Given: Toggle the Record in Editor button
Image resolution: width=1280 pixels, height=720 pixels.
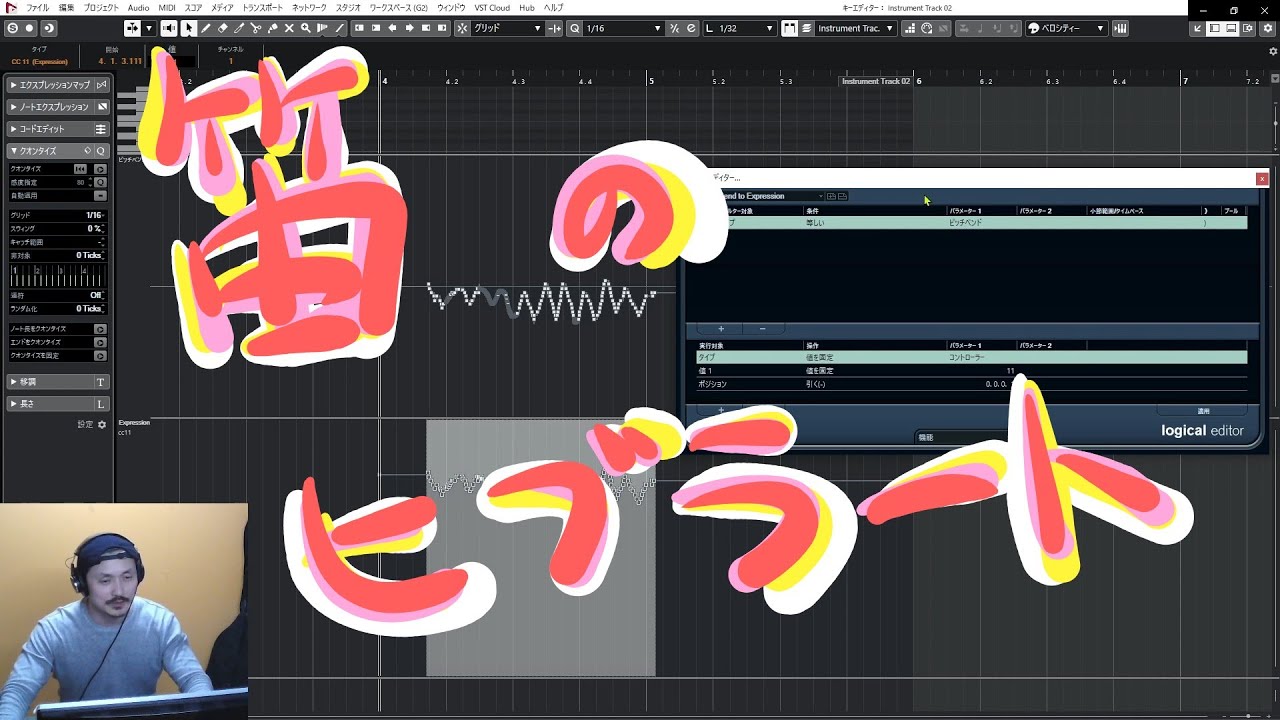Looking at the screenshot, I should click(x=29, y=28).
